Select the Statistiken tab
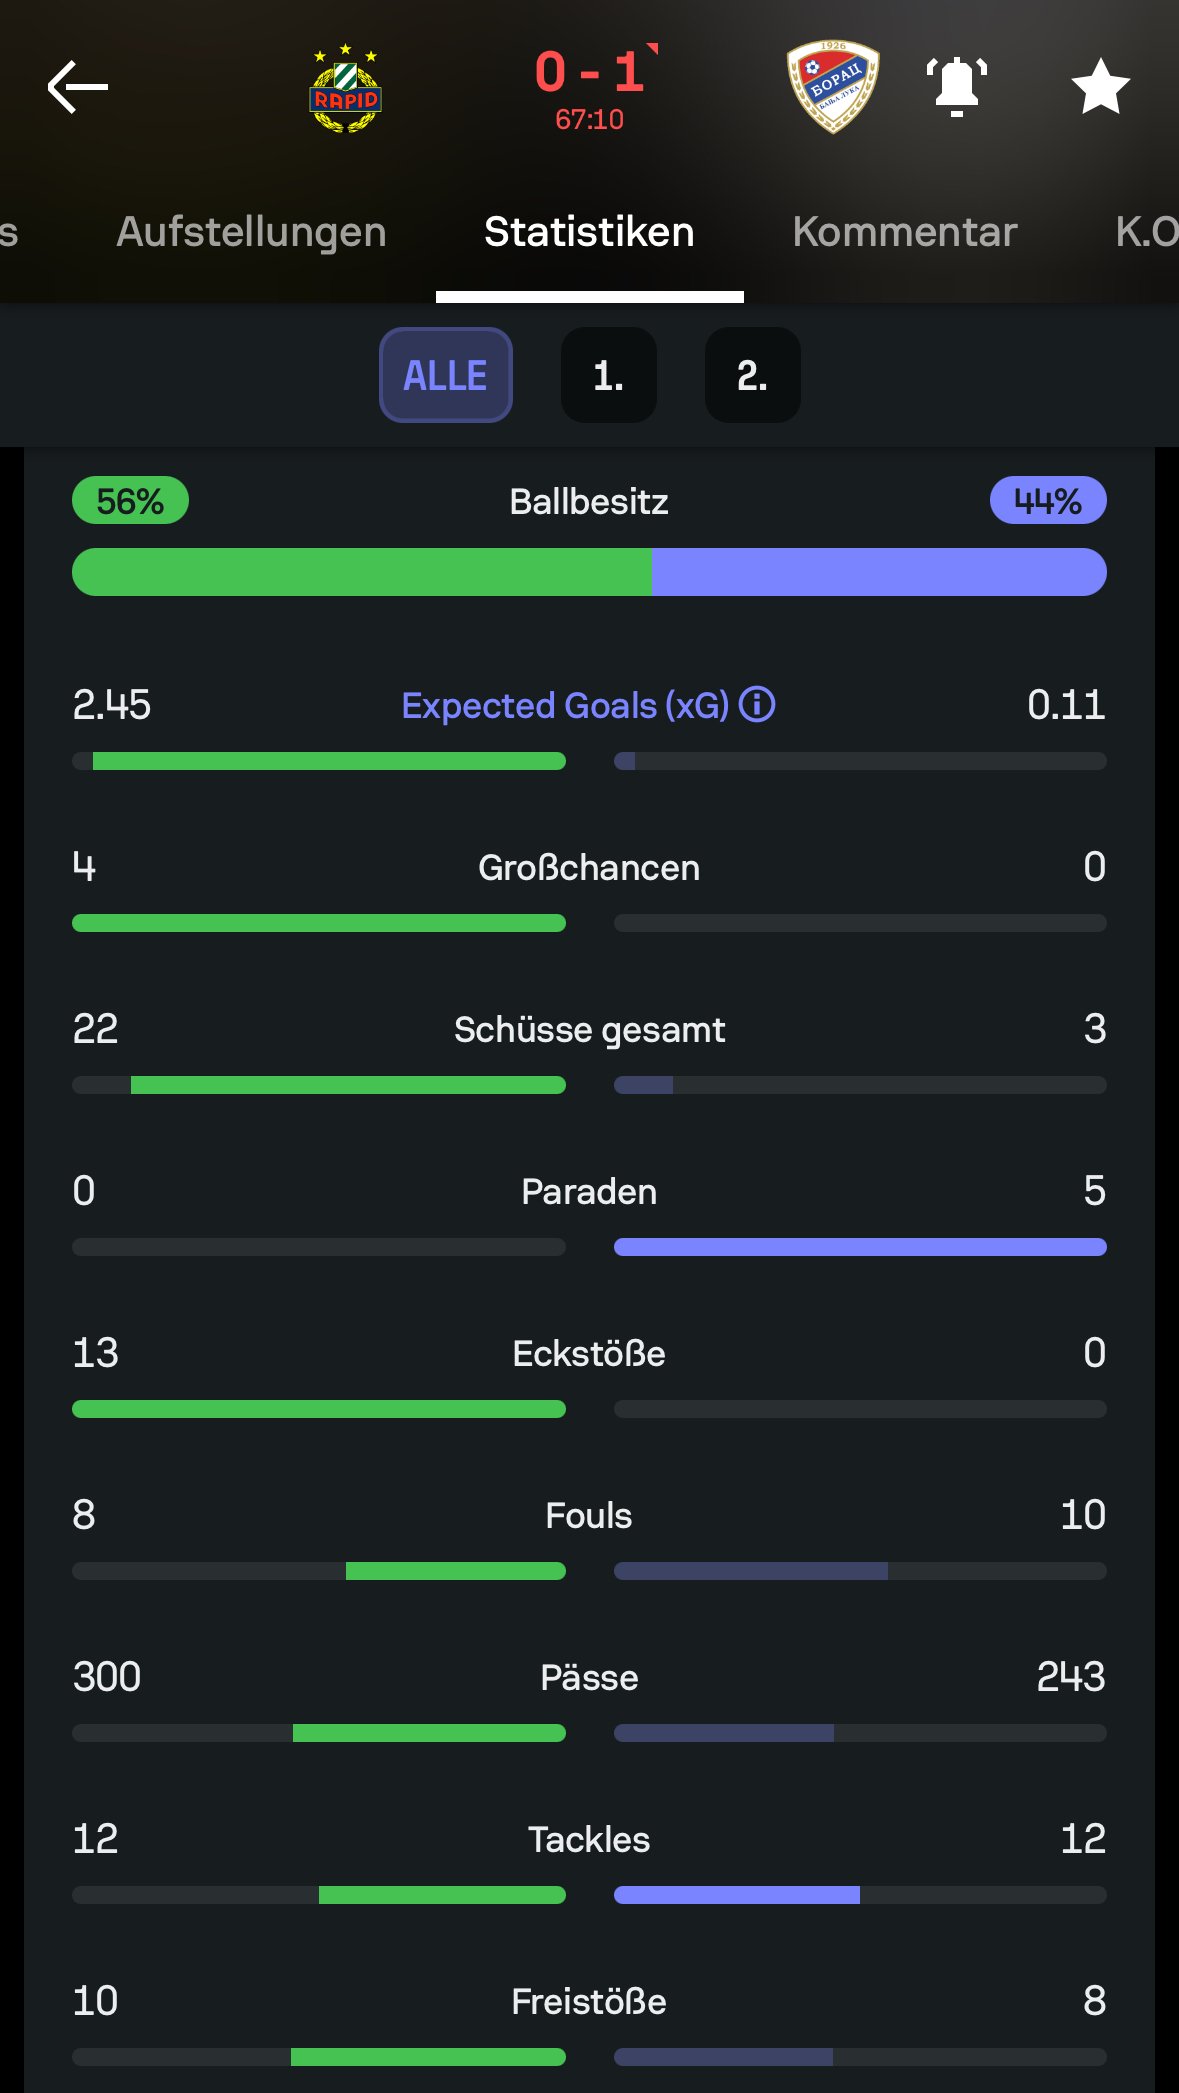The image size is (1179, 2093). point(589,232)
